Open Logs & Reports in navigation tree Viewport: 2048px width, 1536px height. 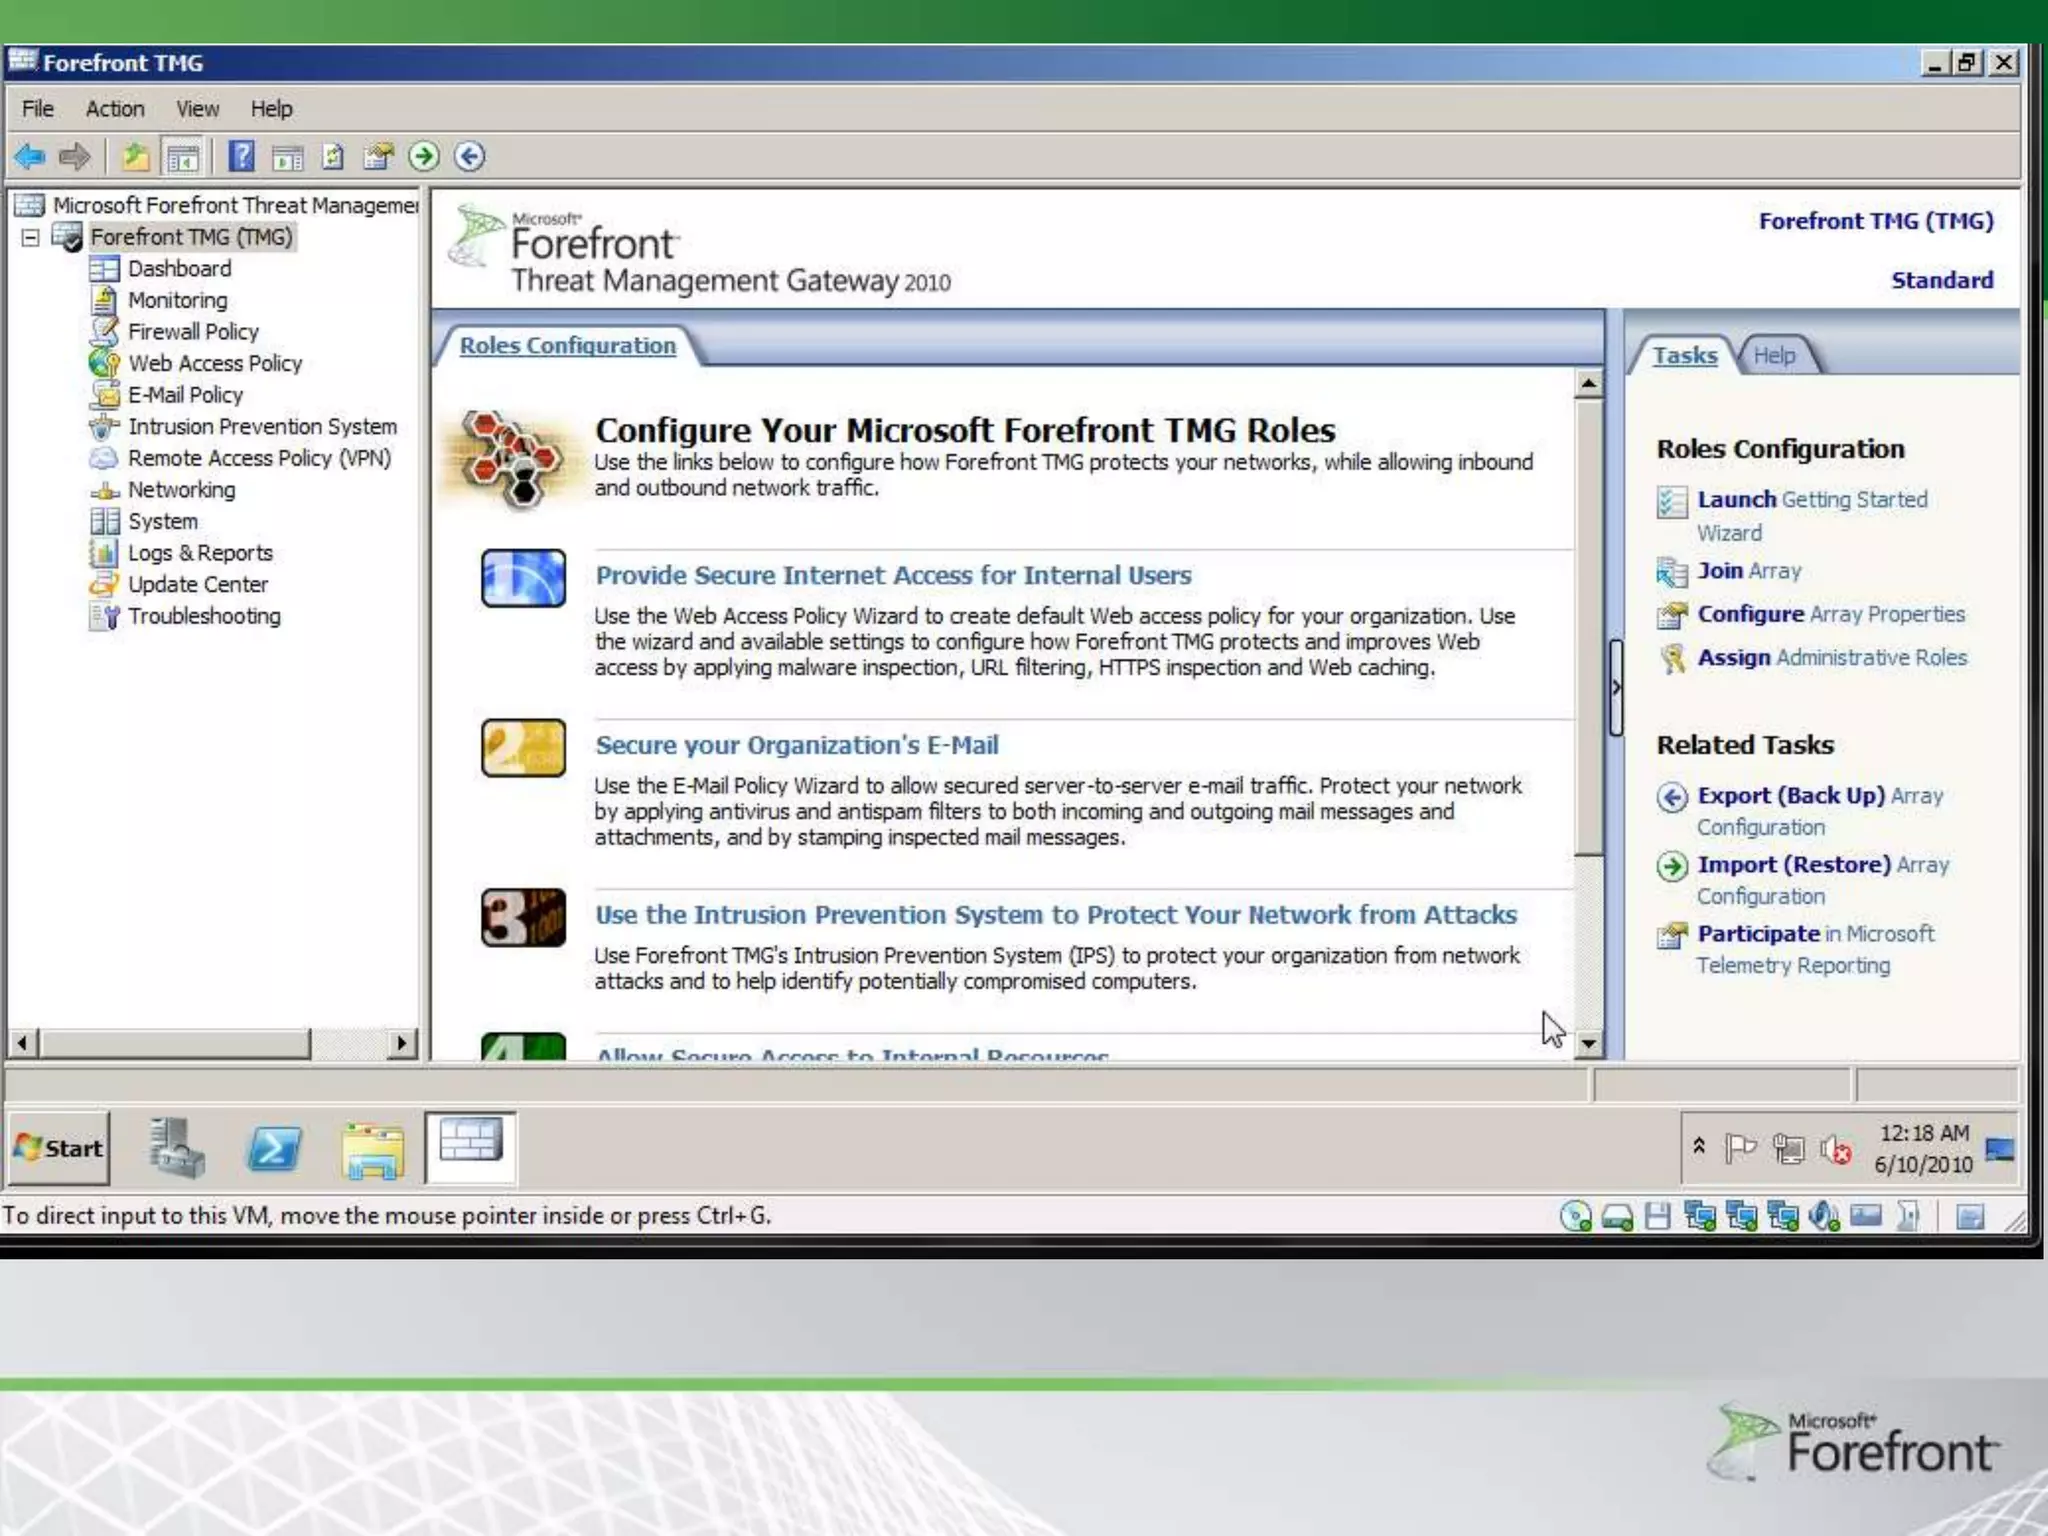199,553
